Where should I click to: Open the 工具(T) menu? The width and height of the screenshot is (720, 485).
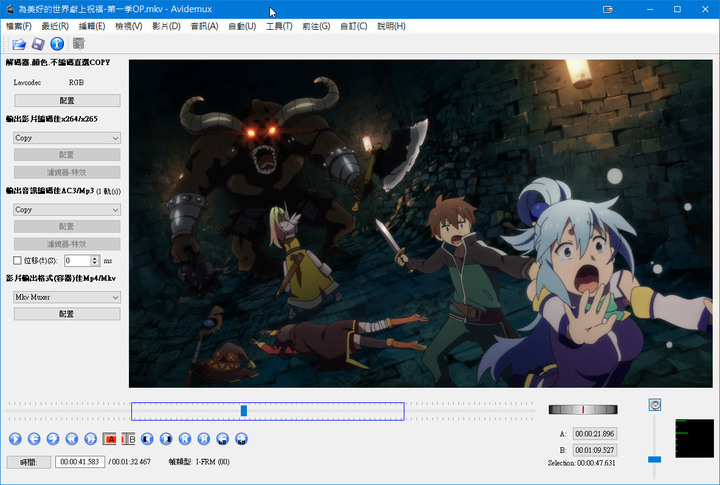pos(279,26)
